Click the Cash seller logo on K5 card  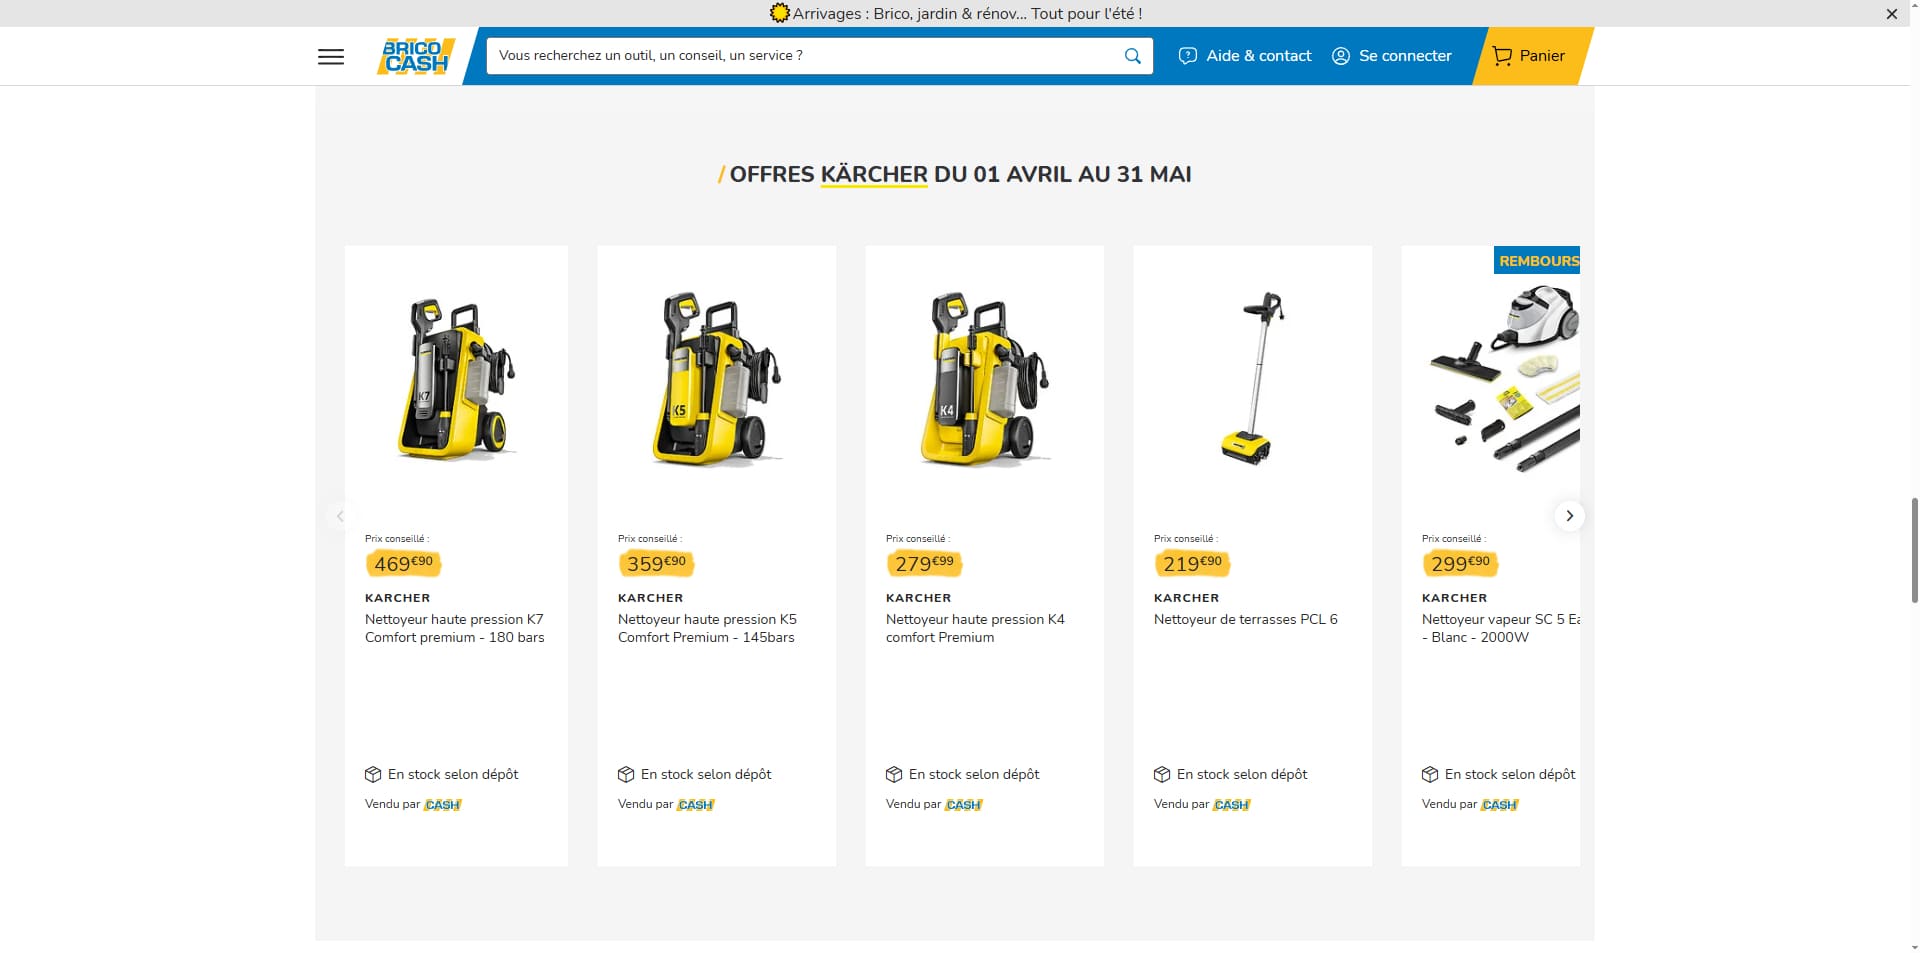tap(695, 804)
